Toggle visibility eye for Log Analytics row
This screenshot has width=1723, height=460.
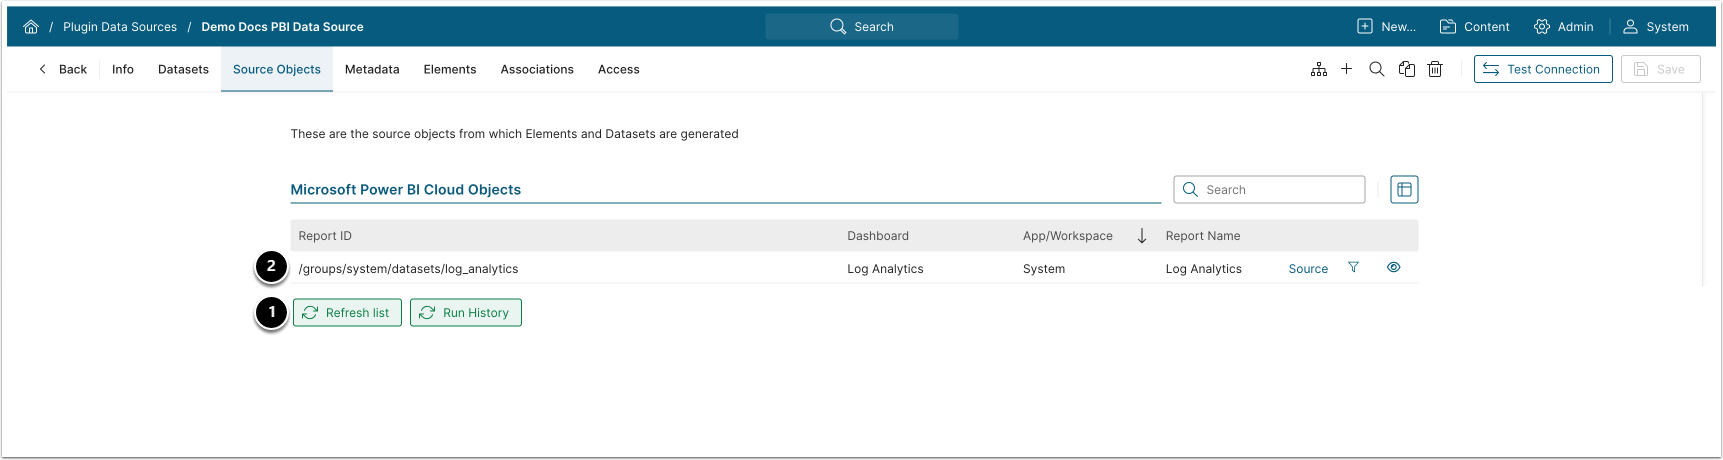(x=1393, y=268)
